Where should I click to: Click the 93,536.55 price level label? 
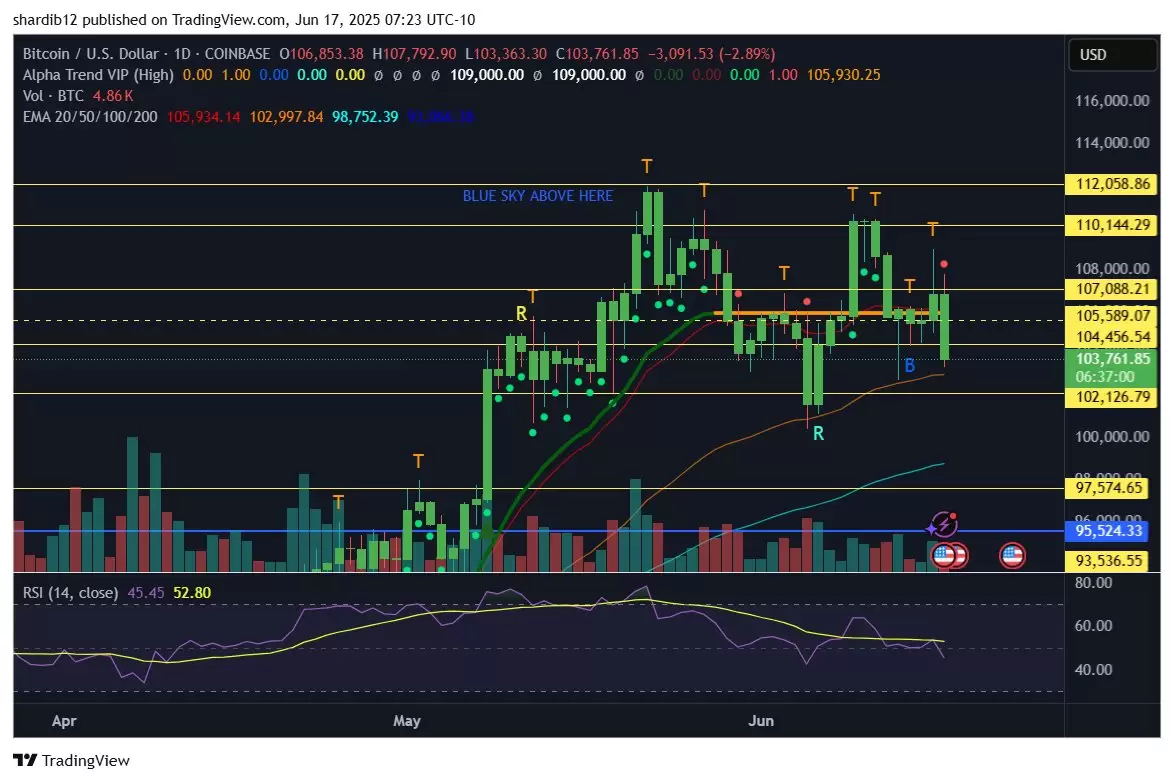coord(1108,560)
